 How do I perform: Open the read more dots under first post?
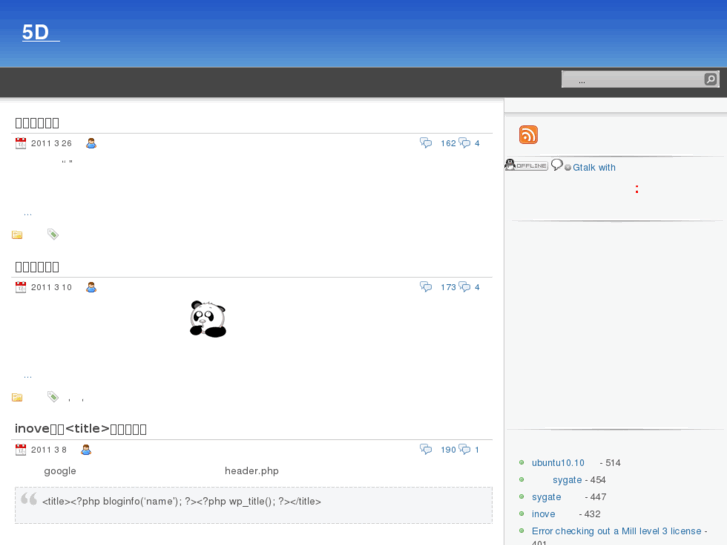click(28, 214)
